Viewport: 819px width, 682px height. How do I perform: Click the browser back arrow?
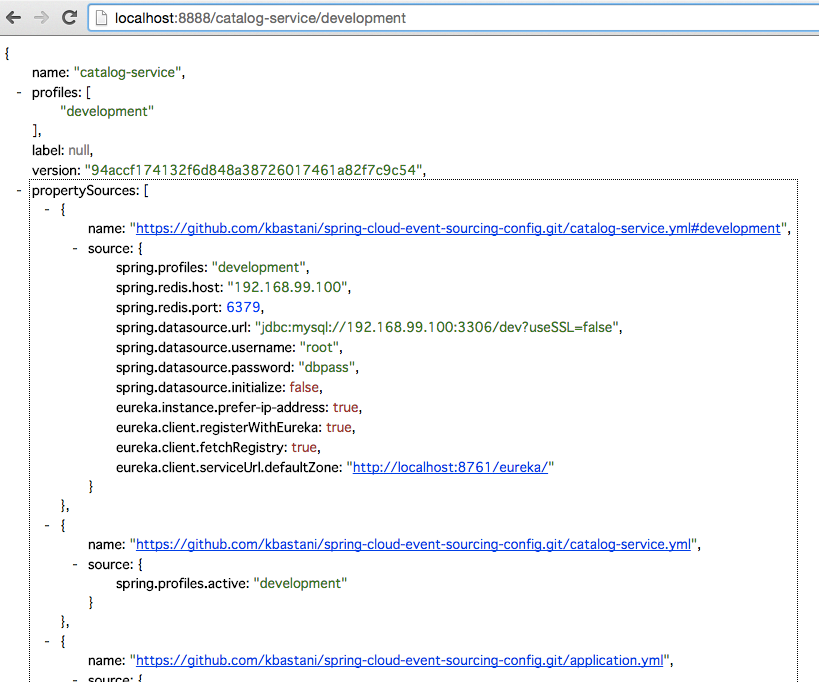coord(14,17)
